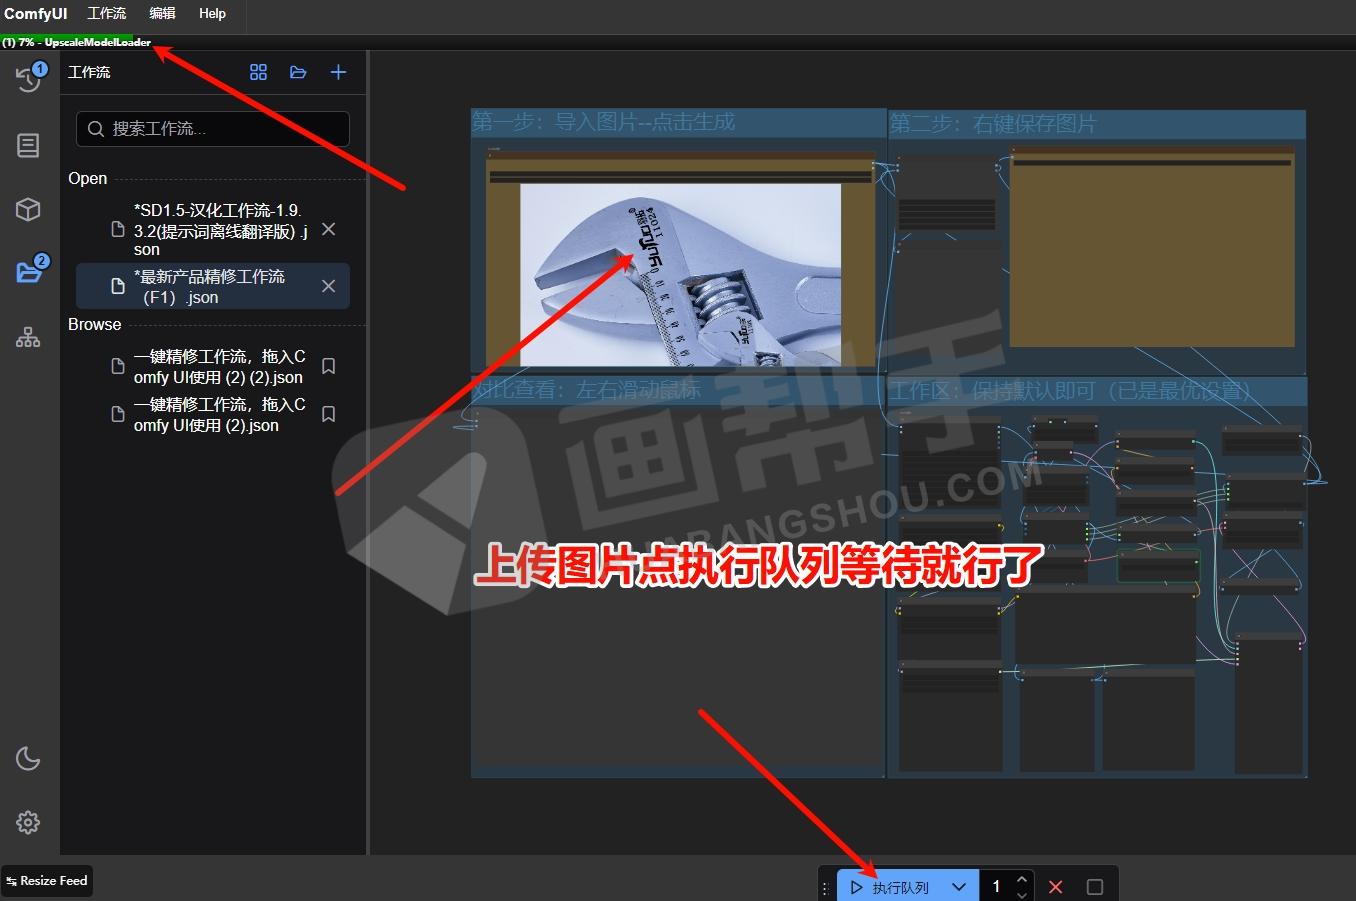Open the node tree hierarchy icon
This screenshot has height=901, width=1356.
[28, 337]
